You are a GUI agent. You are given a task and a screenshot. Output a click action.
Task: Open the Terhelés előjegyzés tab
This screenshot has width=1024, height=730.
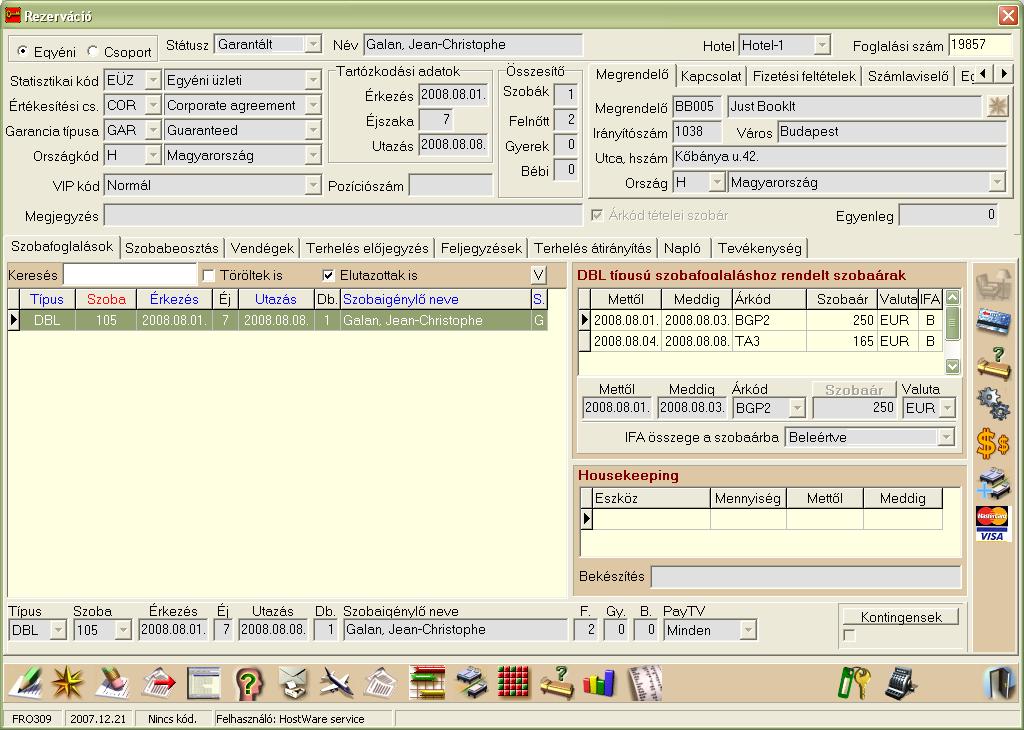(x=367, y=248)
